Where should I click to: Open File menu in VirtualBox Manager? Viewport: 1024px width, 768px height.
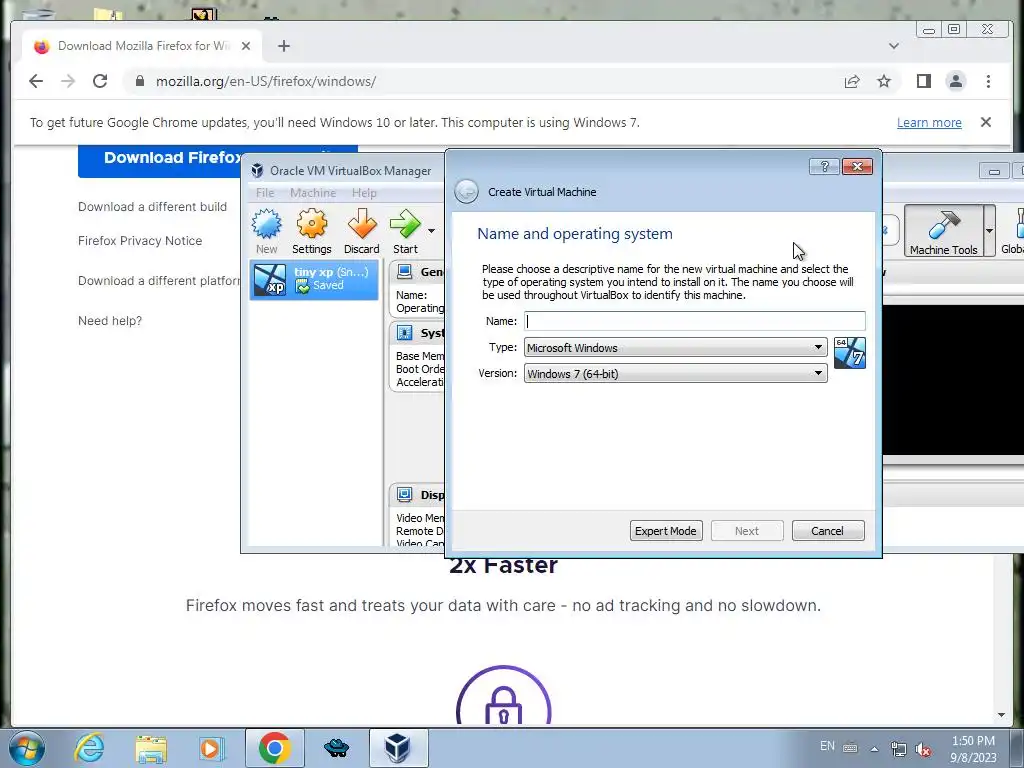point(264,193)
